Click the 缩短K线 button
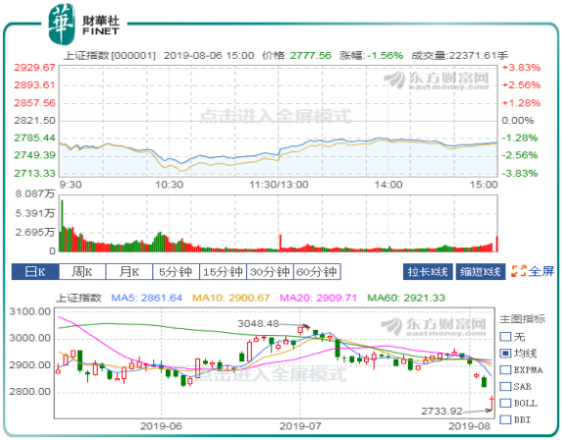This screenshot has width=562, height=440. [x=480, y=272]
